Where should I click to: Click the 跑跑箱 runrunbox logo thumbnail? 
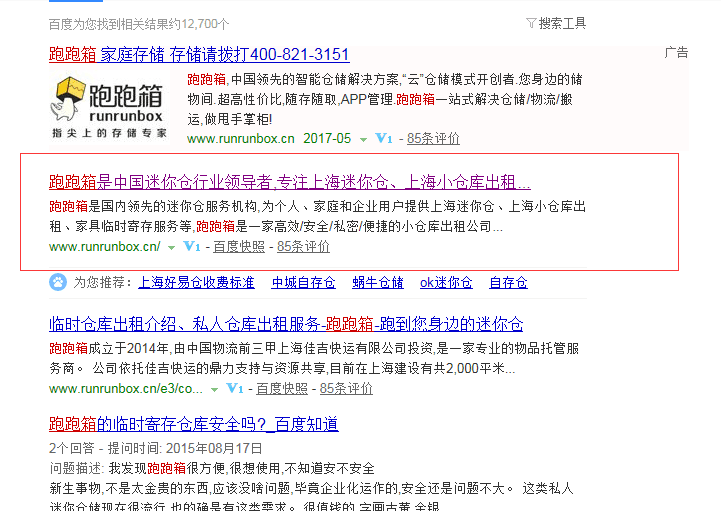[x=109, y=107]
